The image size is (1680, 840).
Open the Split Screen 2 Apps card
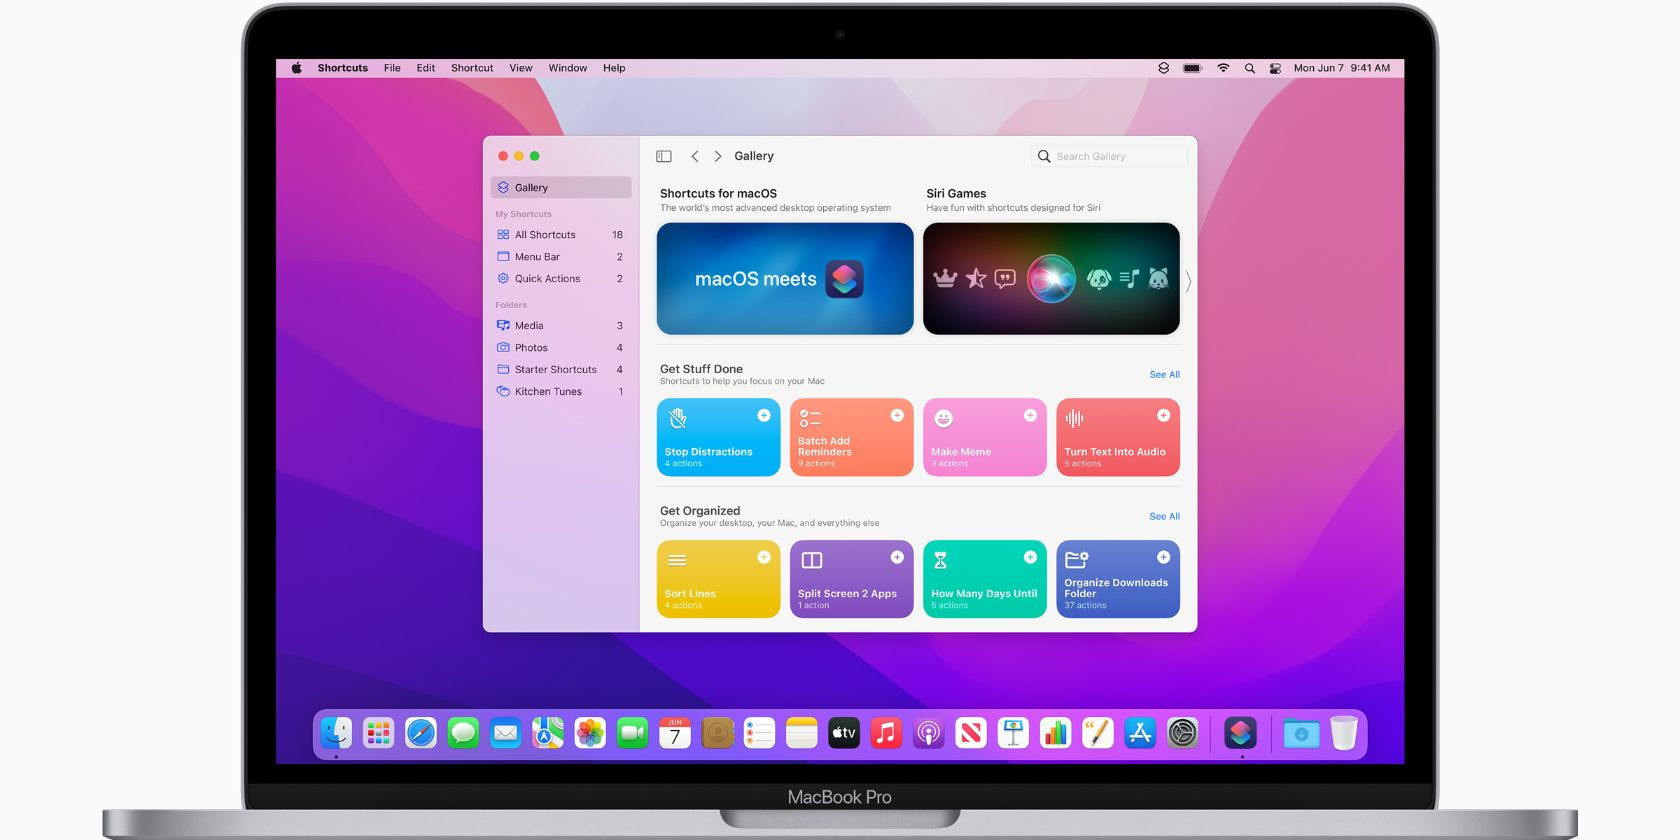tap(851, 579)
